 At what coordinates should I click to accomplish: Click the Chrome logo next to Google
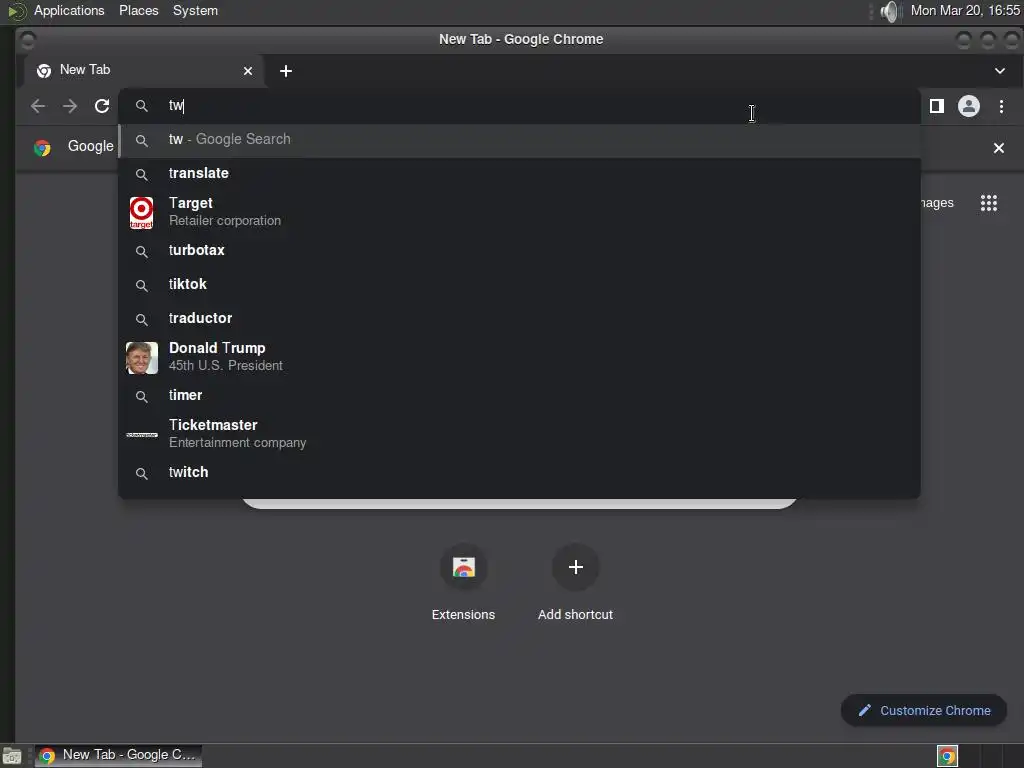(x=42, y=148)
